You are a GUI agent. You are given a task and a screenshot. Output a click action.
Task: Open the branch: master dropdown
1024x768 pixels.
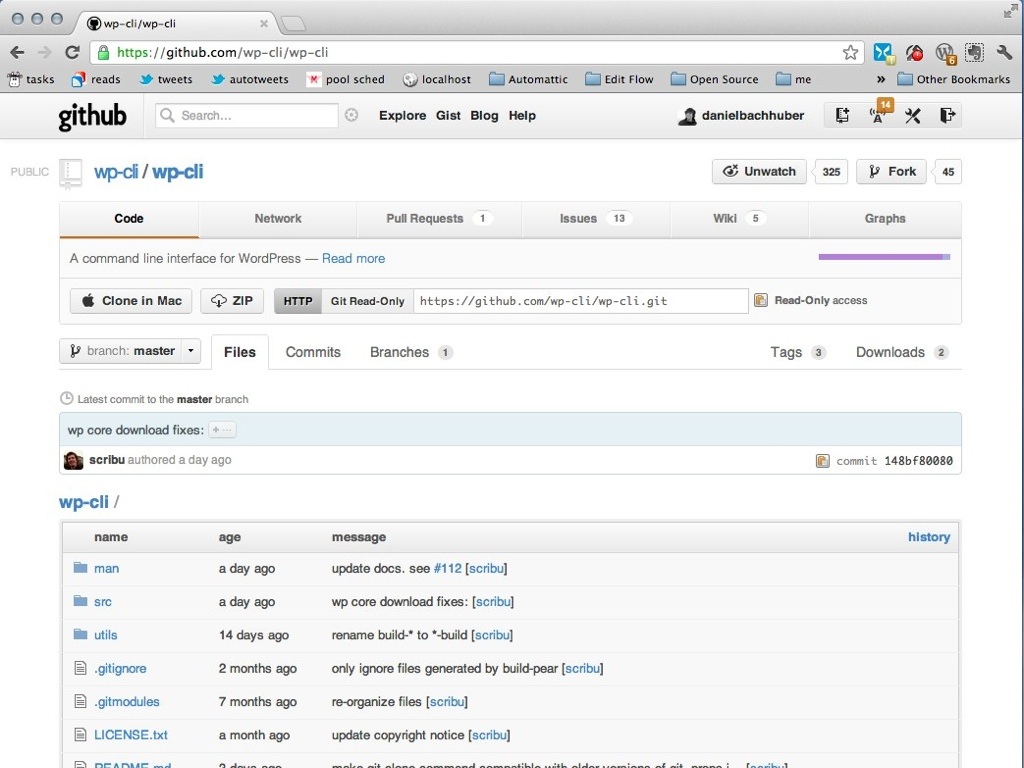(x=130, y=351)
